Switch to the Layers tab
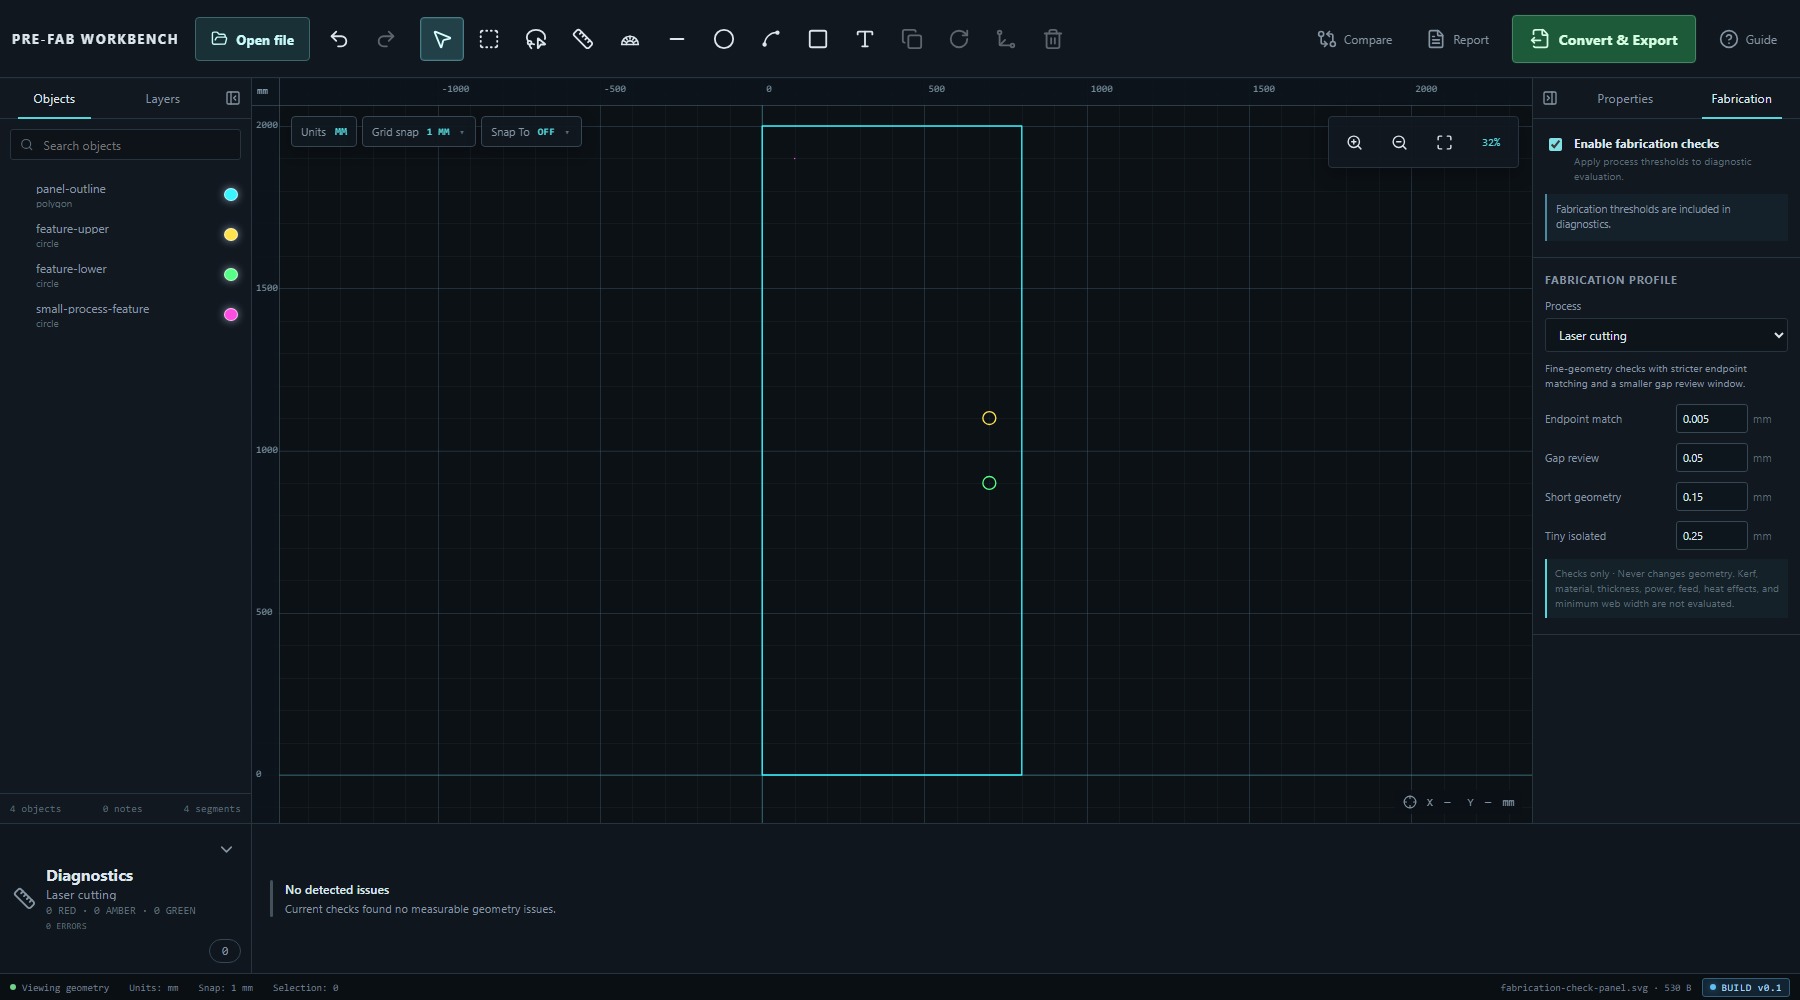Screen dimensions: 1800x1000 pos(162,99)
